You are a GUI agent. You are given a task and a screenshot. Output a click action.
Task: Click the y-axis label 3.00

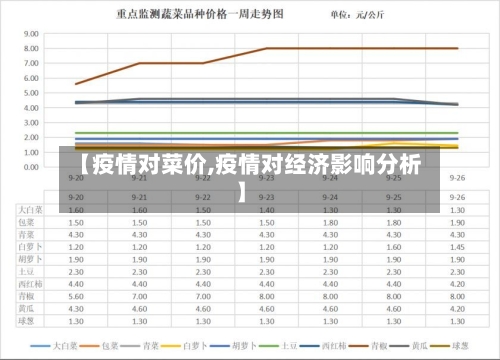tap(31, 123)
